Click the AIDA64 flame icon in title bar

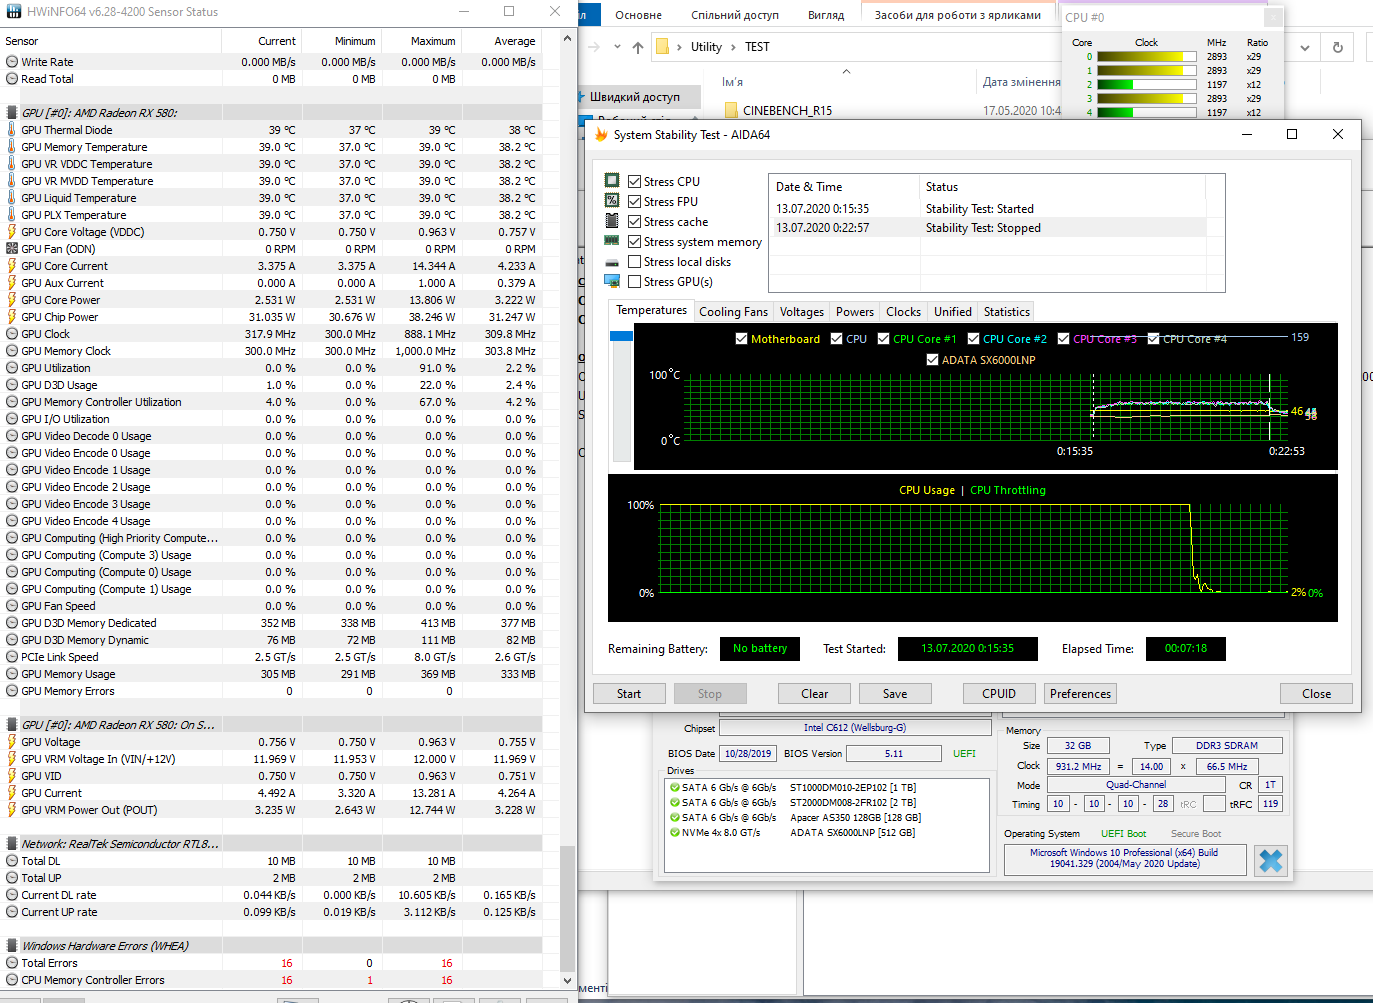601,135
